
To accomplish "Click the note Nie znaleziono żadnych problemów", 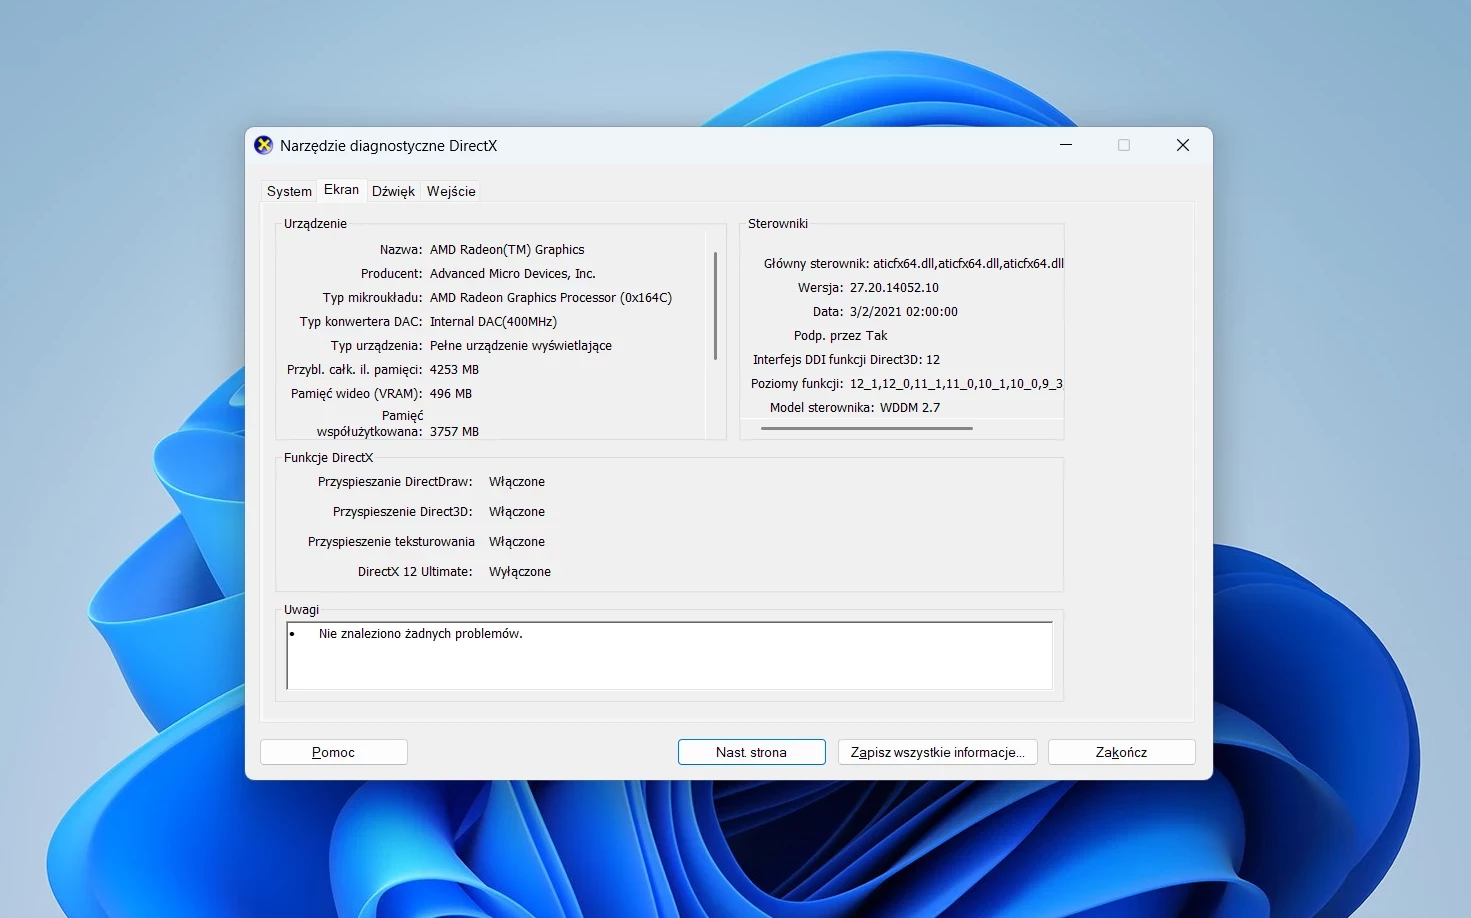I will coord(421,634).
